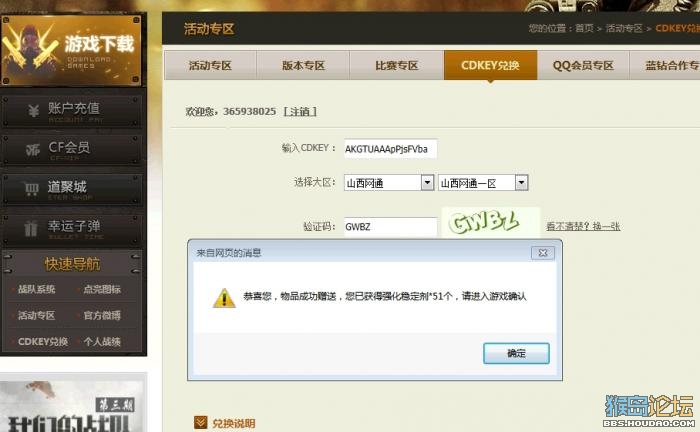The height and width of the screenshot is (432, 700).
Task: Switch to the 蓝钻合作 tab
Action: [x=665, y=66]
